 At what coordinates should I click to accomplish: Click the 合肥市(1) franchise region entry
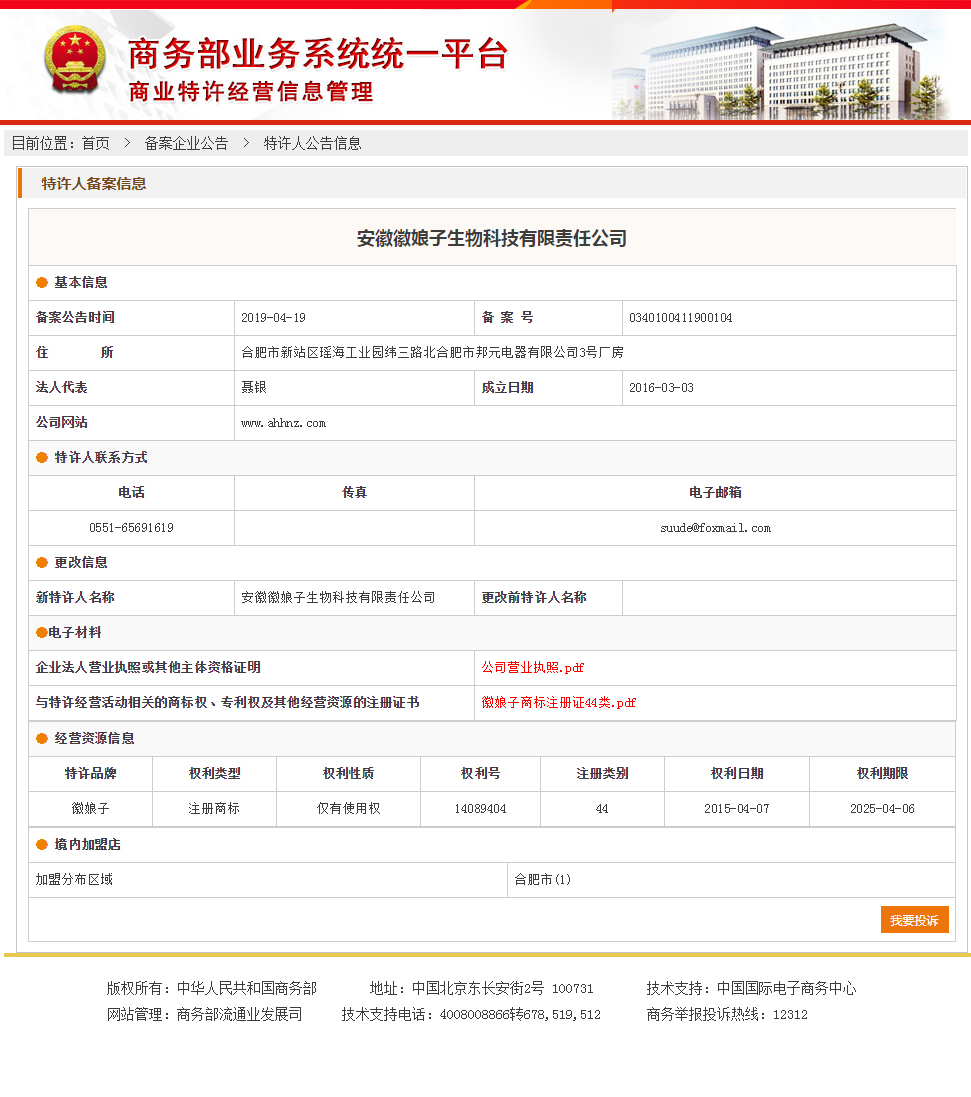click(x=542, y=880)
